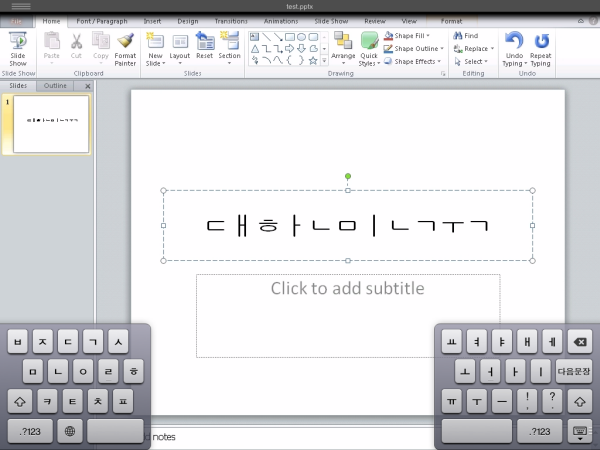
Task: Select the down arrow shape in gallery
Action: click(301, 49)
